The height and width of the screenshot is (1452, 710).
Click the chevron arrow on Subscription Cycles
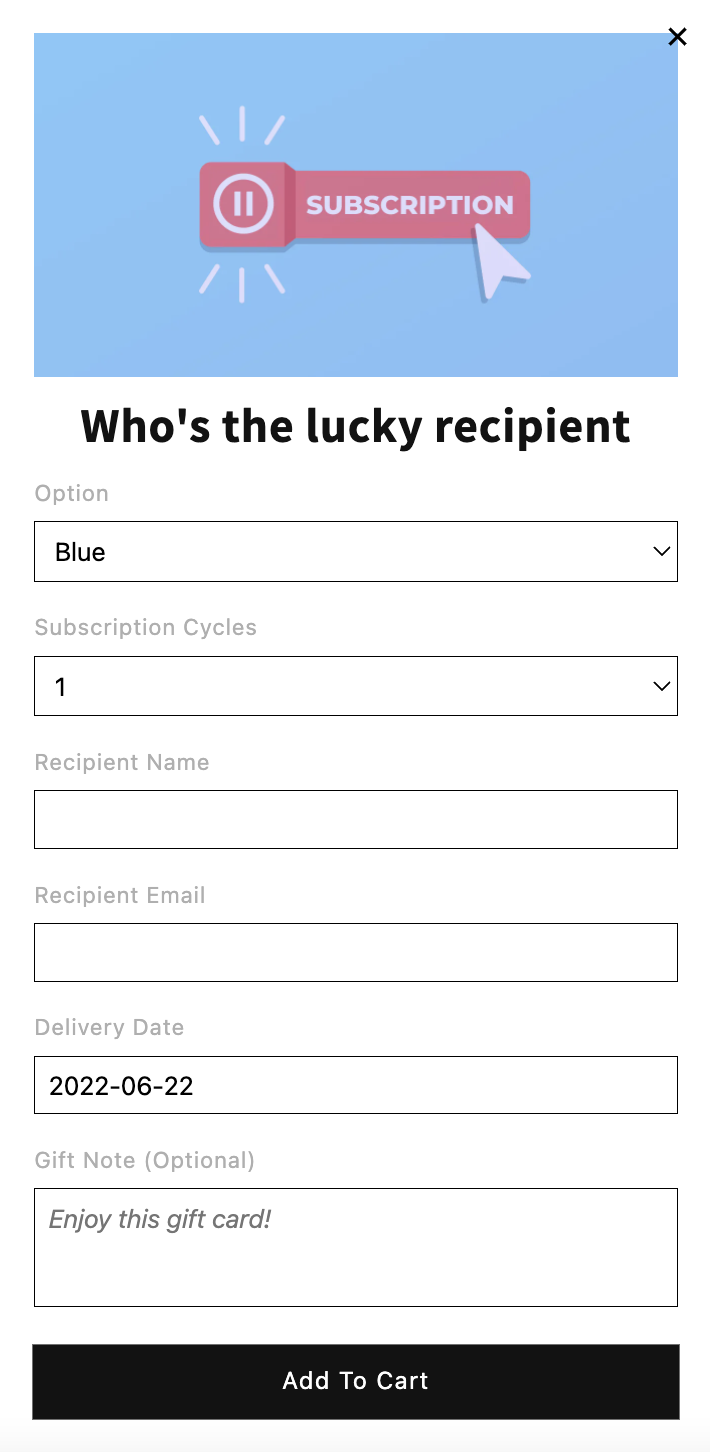(661, 686)
